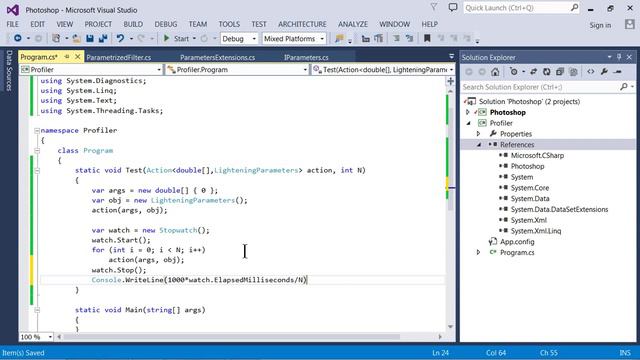Collapse the namespace Profiler code block
640x360 pixels.
point(37,131)
